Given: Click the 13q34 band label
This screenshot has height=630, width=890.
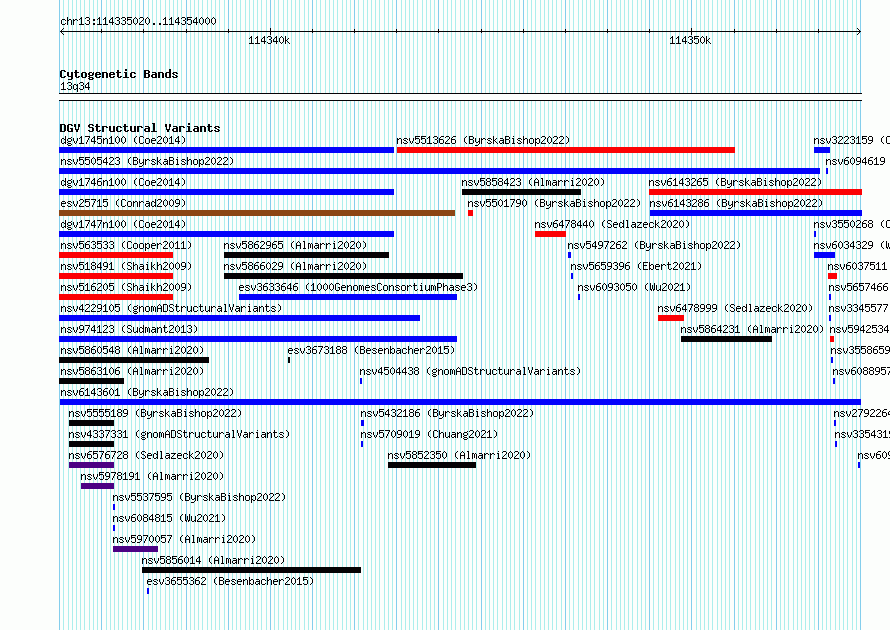Looking at the screenshot, I should point(75,86).
